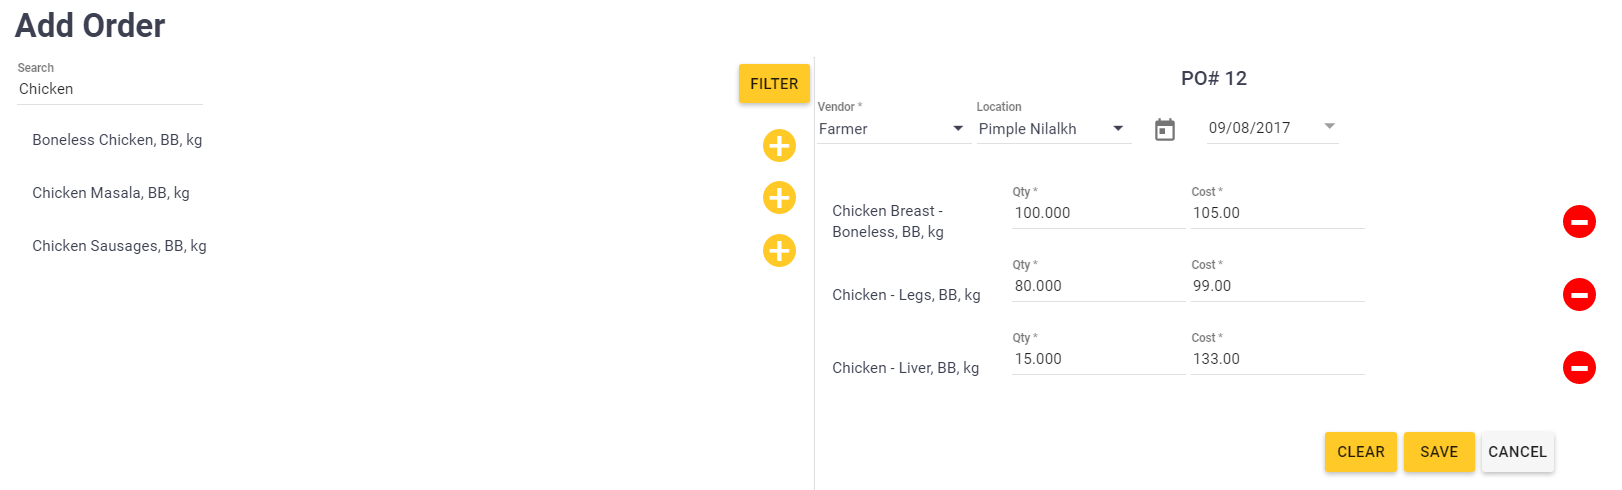
Task: Cancel adding the order
Action: pyautogui.click(x=1518, y=452)
